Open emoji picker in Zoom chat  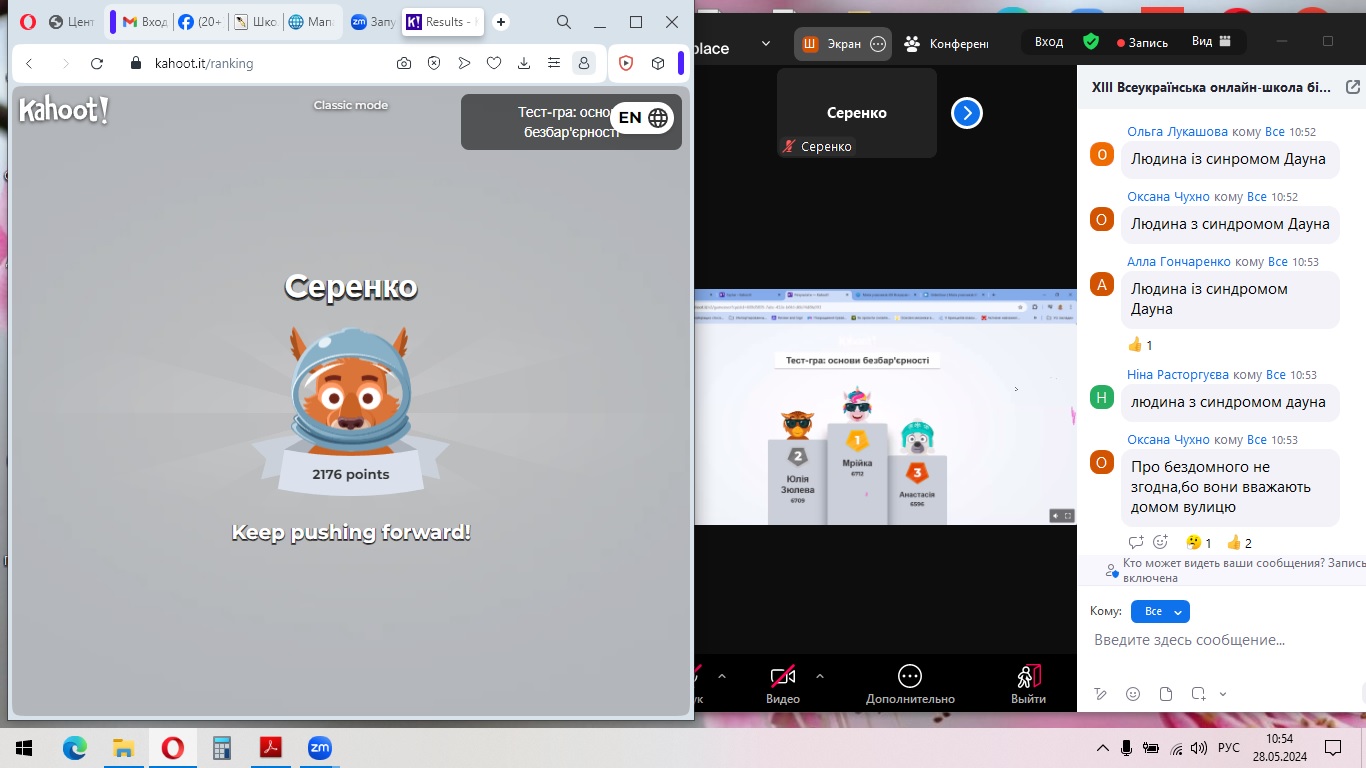click(x=1133, y=694)
